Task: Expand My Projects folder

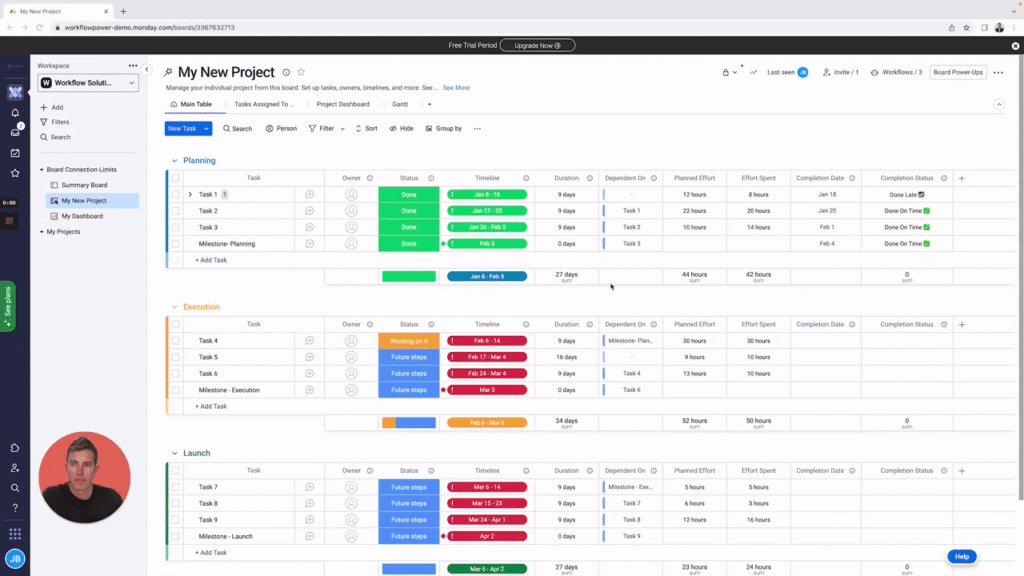Action: pos(42,232)
